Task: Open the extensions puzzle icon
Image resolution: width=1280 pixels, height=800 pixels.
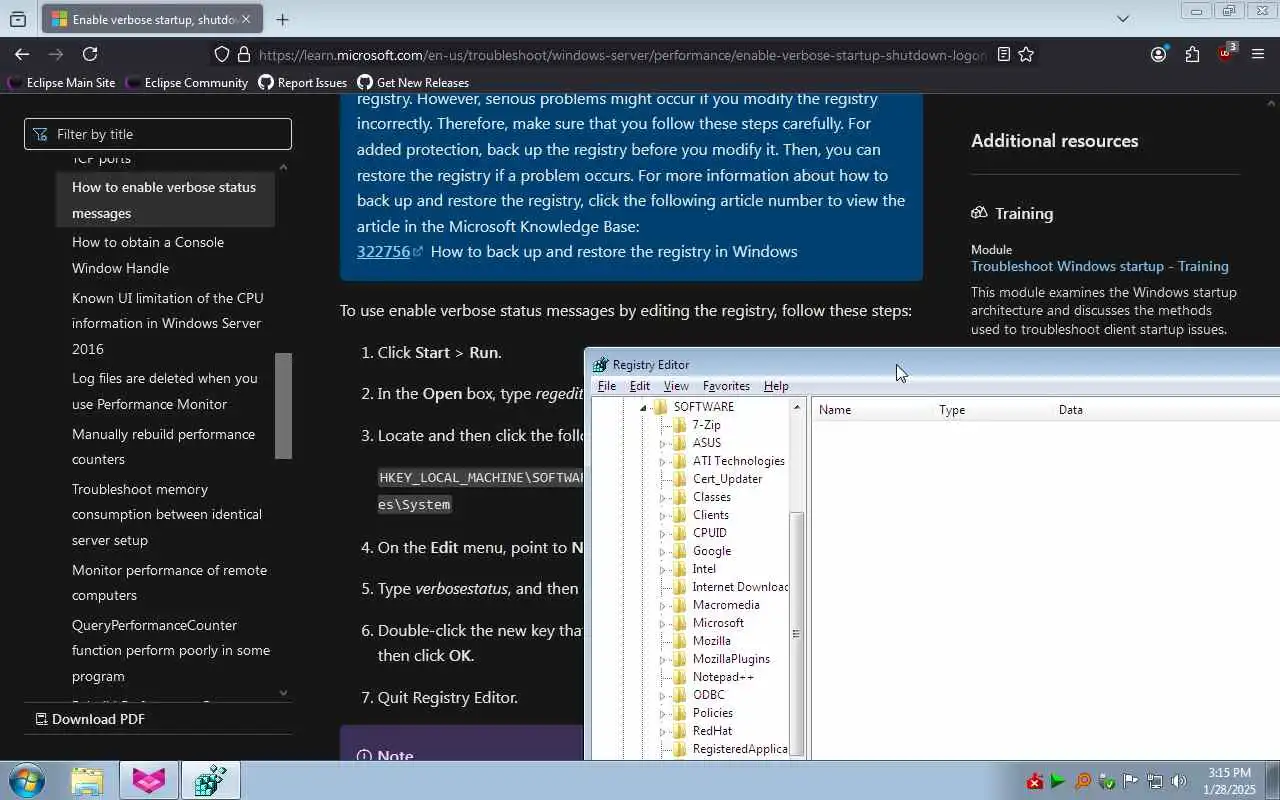Action: click(1192, 55)
